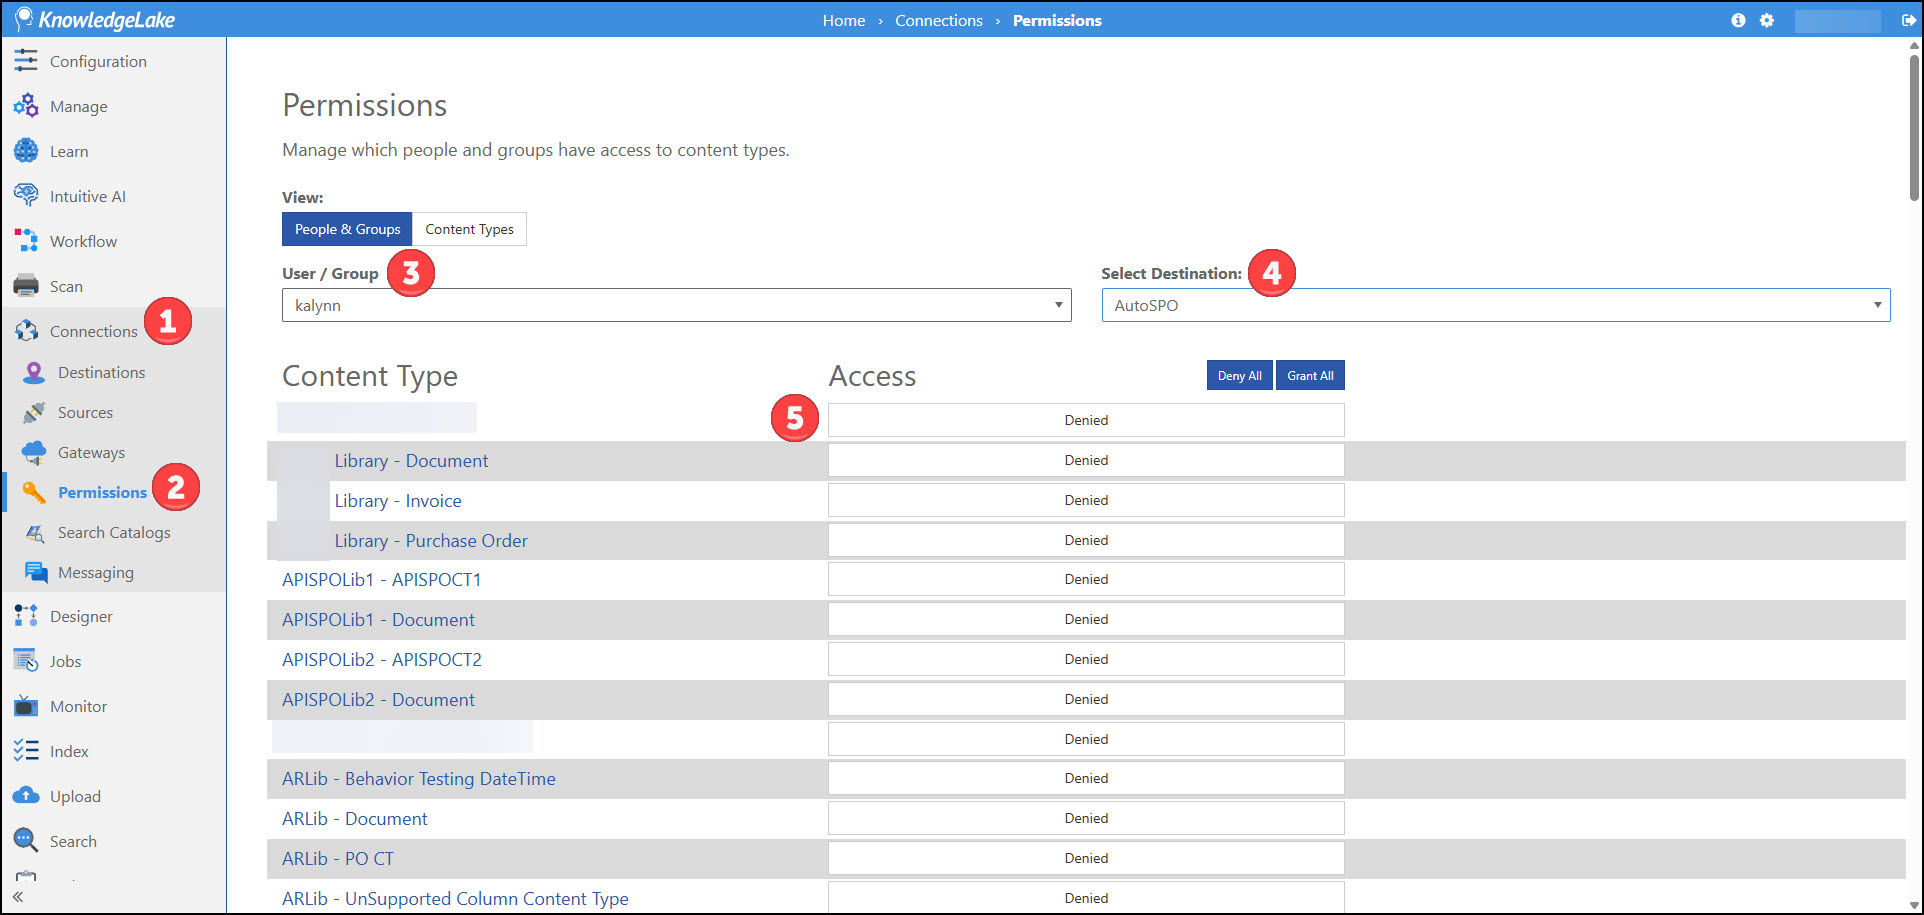Open the Workflow sidebar icon

pyautogui.click(x=26, y=241)
